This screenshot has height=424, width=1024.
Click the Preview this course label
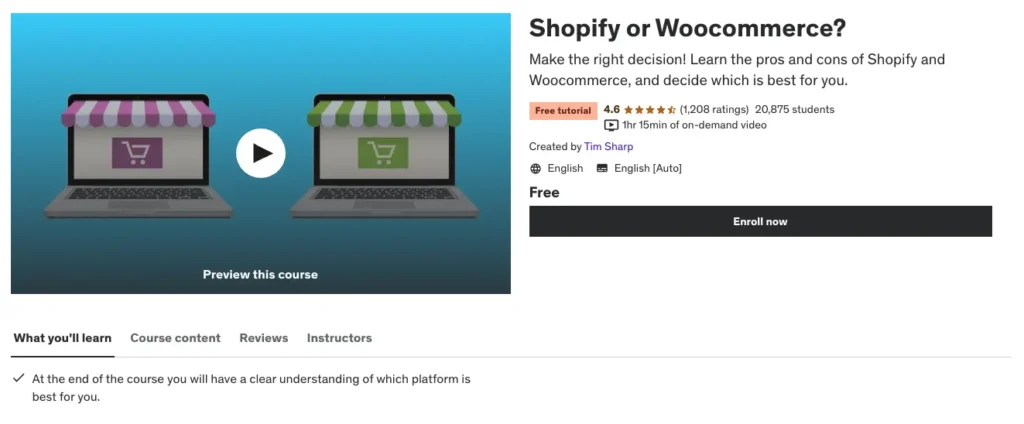pos(260,274)
